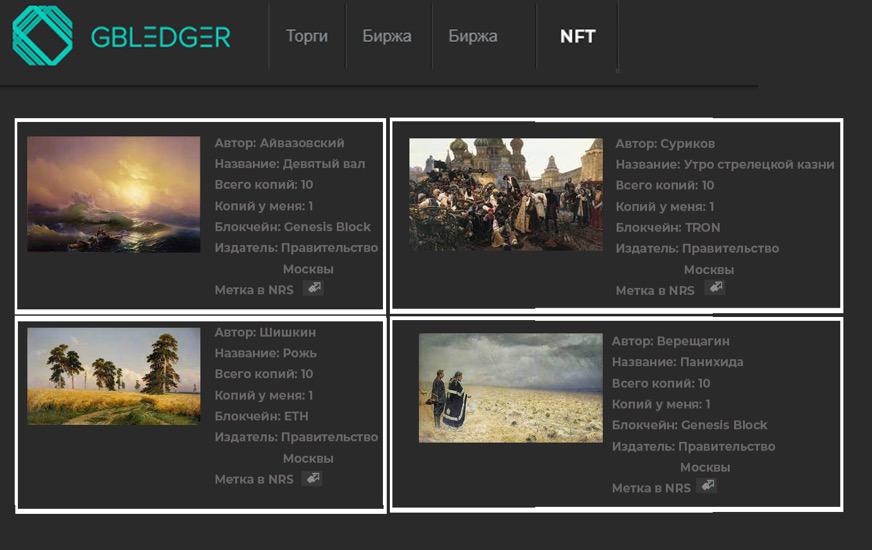Open the NRS tag icon for Верещагин's Панихида

(707, 486)
